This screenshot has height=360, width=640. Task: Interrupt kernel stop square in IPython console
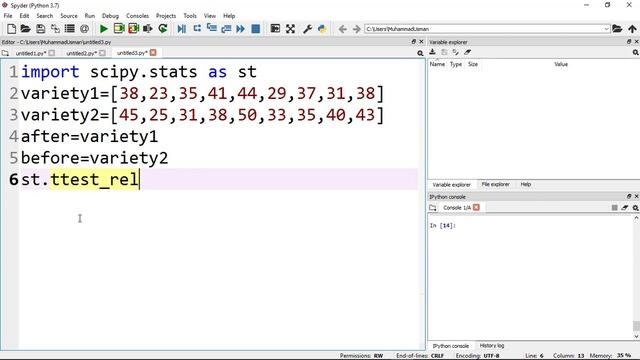coord(614,208)
